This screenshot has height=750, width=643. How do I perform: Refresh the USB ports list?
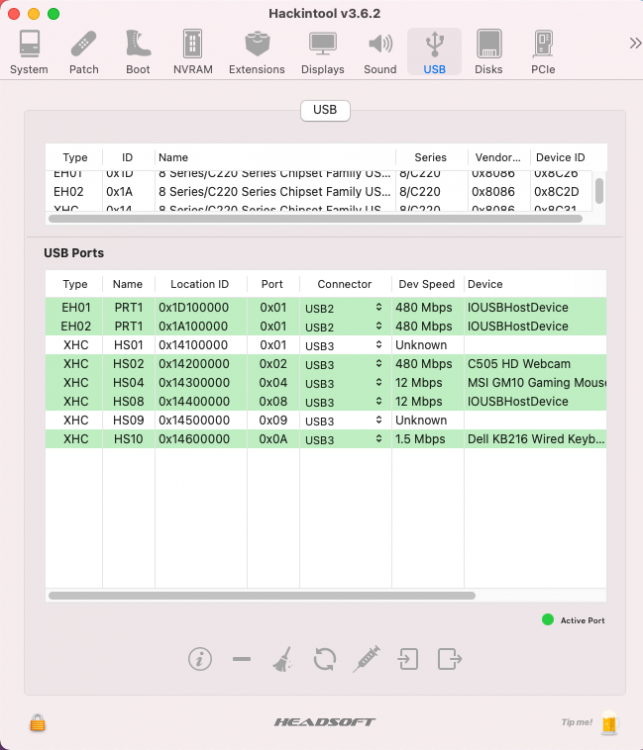(x=325, y=659)
